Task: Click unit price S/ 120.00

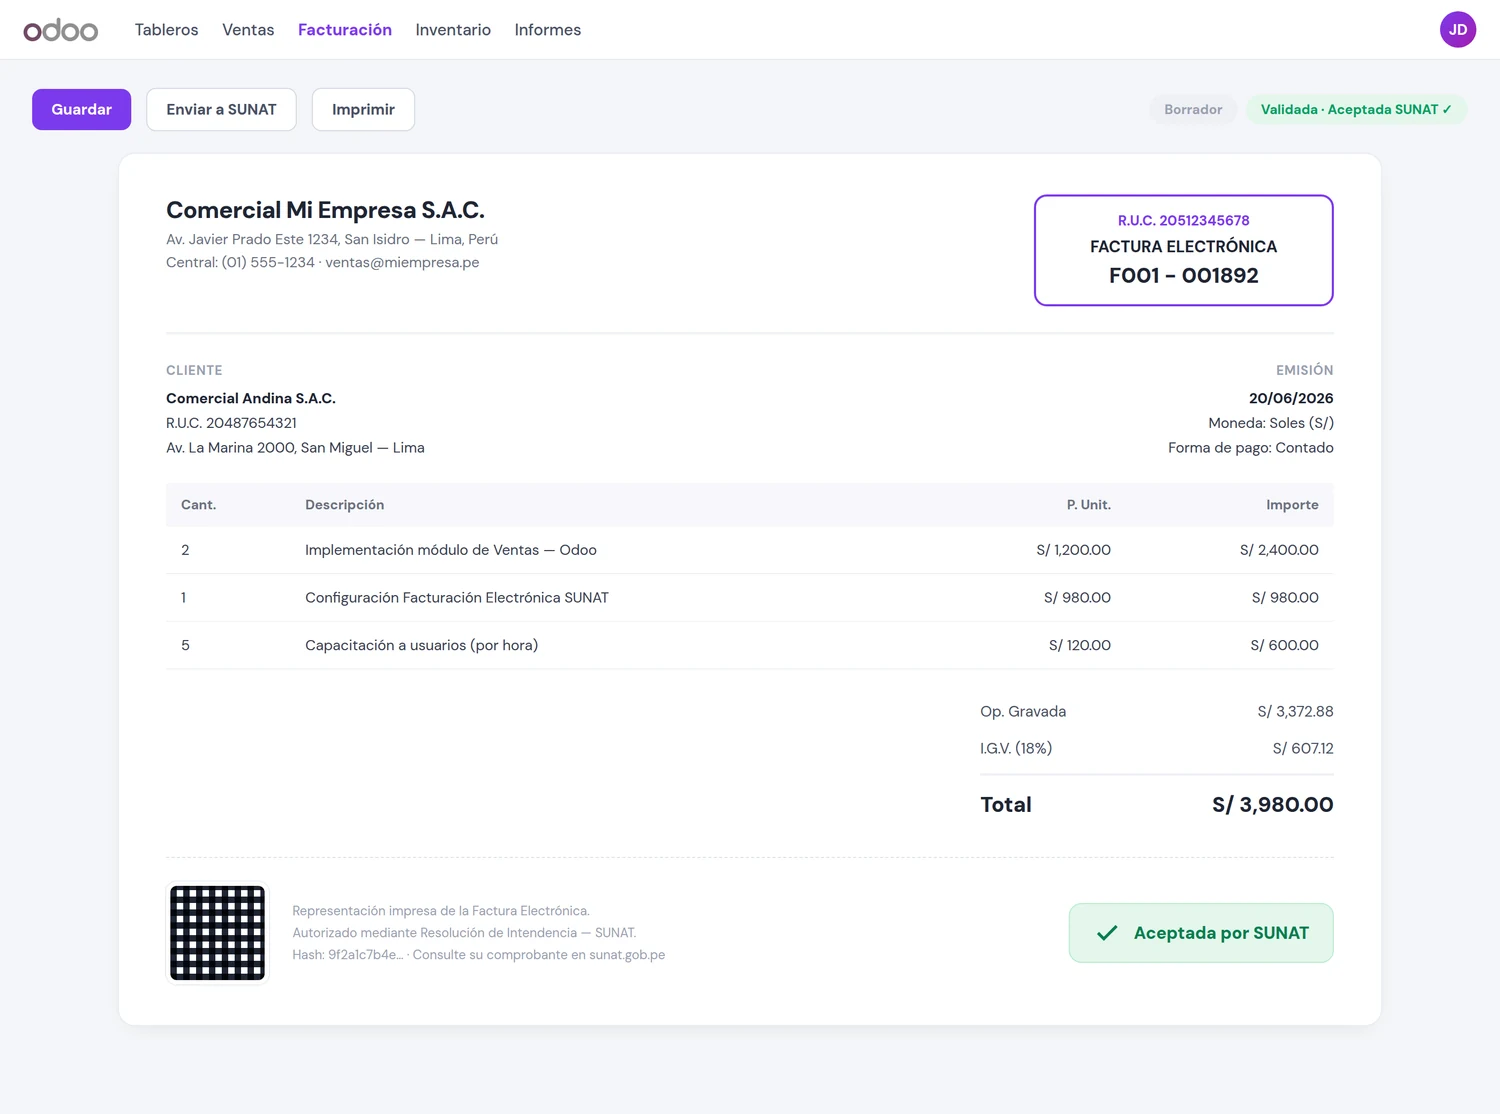Action: click(1080, 645)
